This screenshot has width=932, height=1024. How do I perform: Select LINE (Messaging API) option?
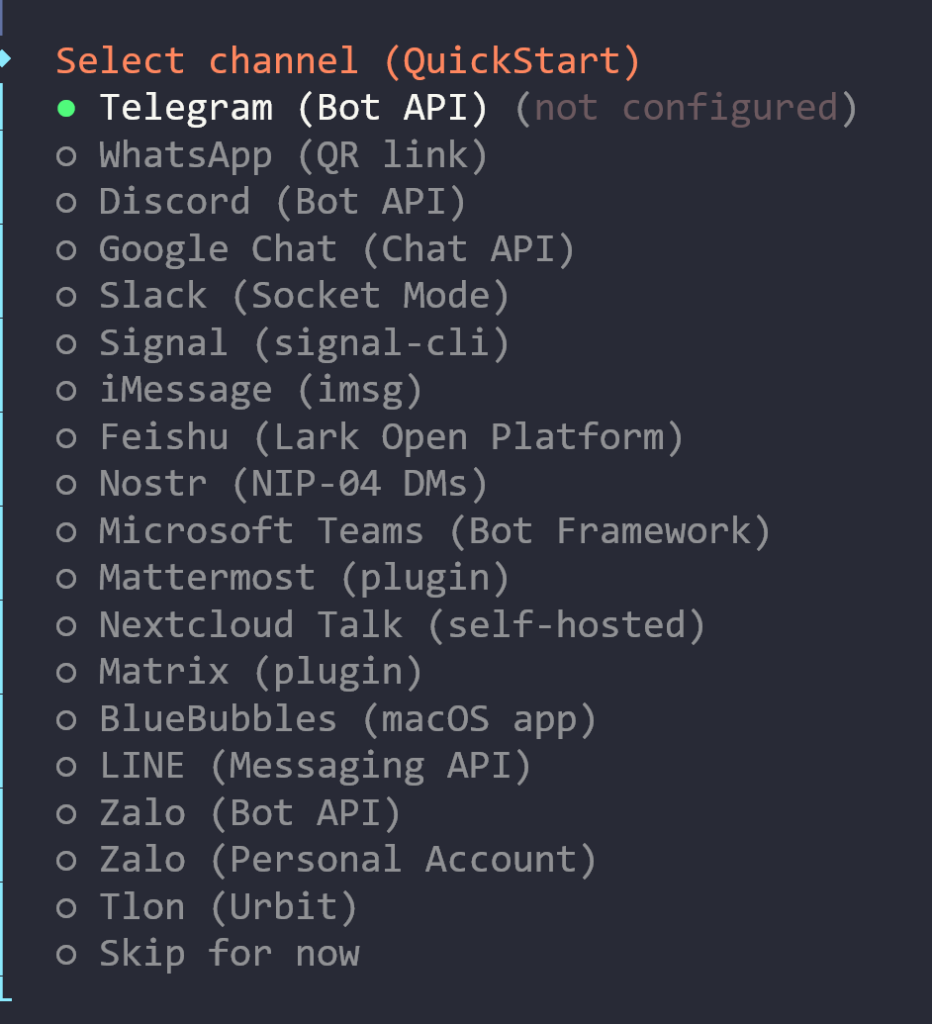[314, 766]
